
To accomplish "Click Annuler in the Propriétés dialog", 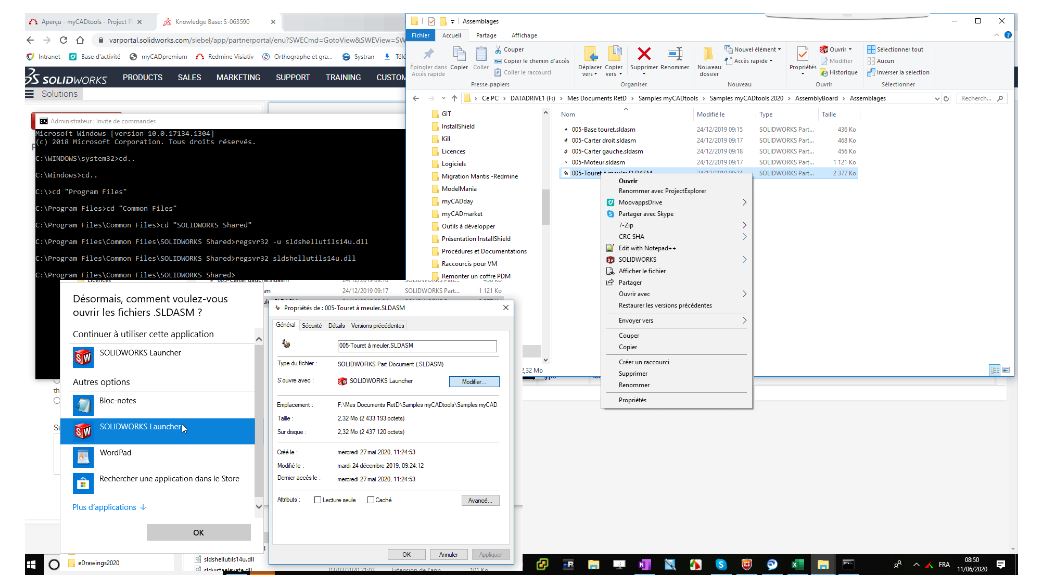I will [448, 555].
